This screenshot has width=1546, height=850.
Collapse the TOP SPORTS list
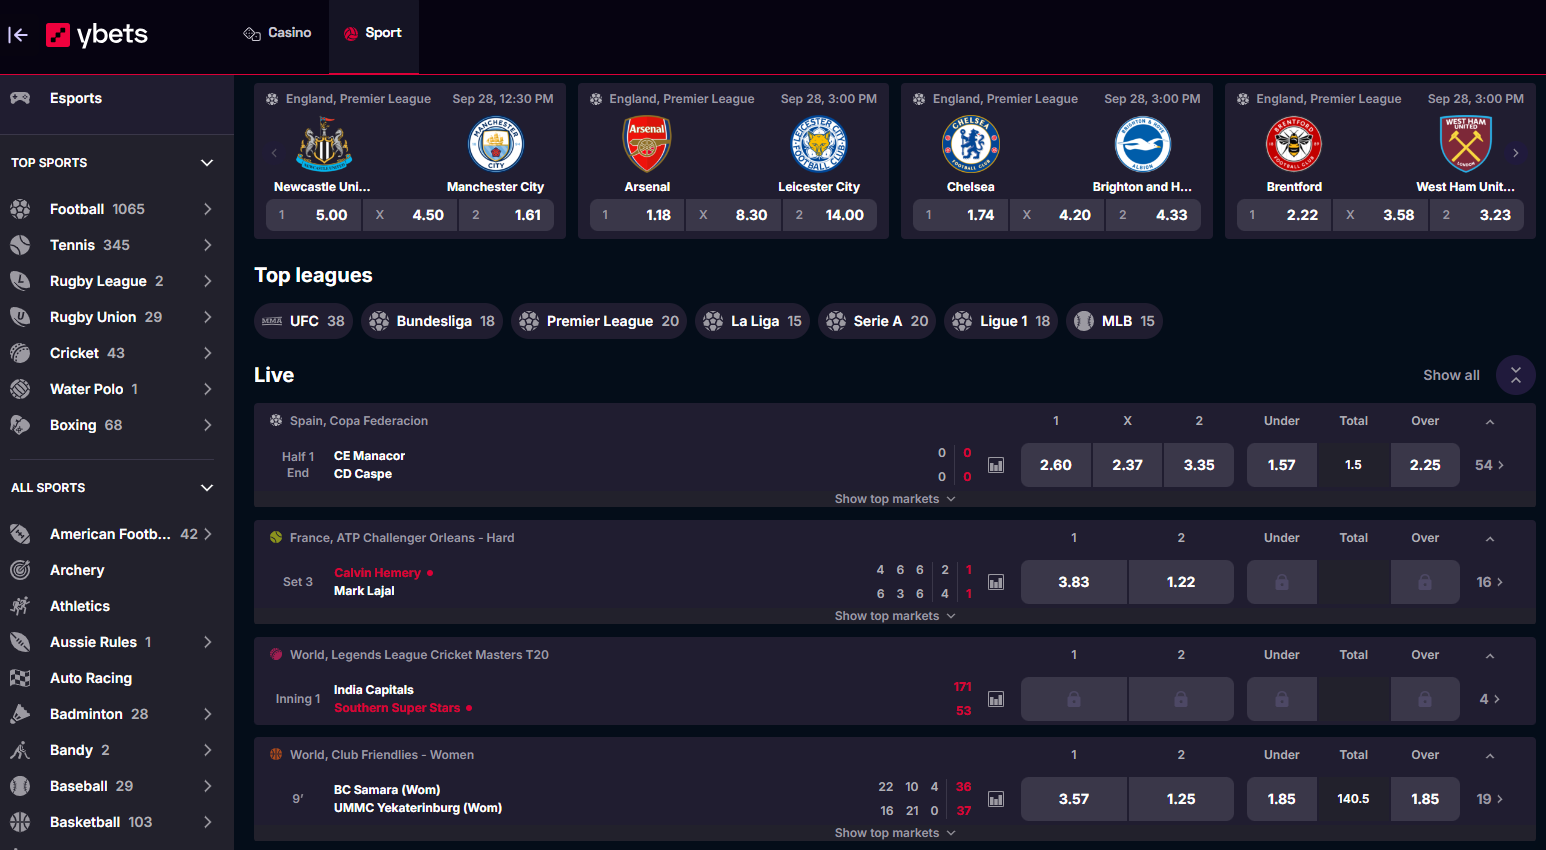[207, 163]
